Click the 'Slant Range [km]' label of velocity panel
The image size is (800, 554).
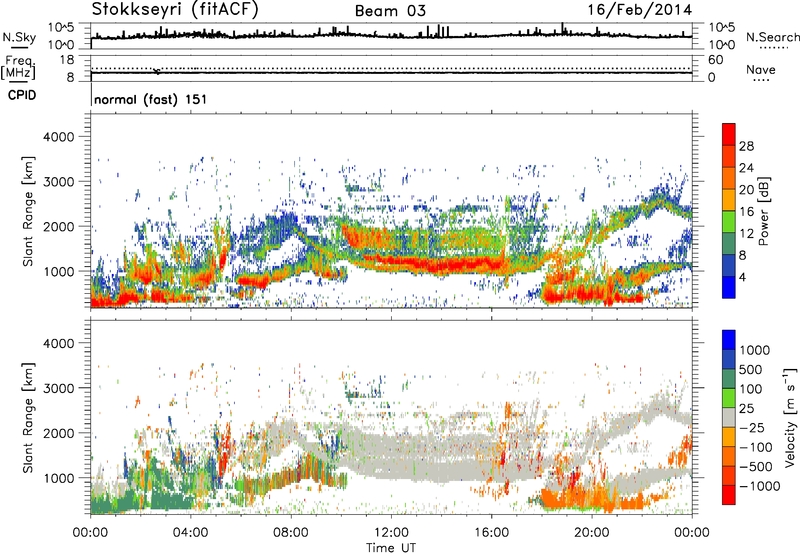coord(28,417)
